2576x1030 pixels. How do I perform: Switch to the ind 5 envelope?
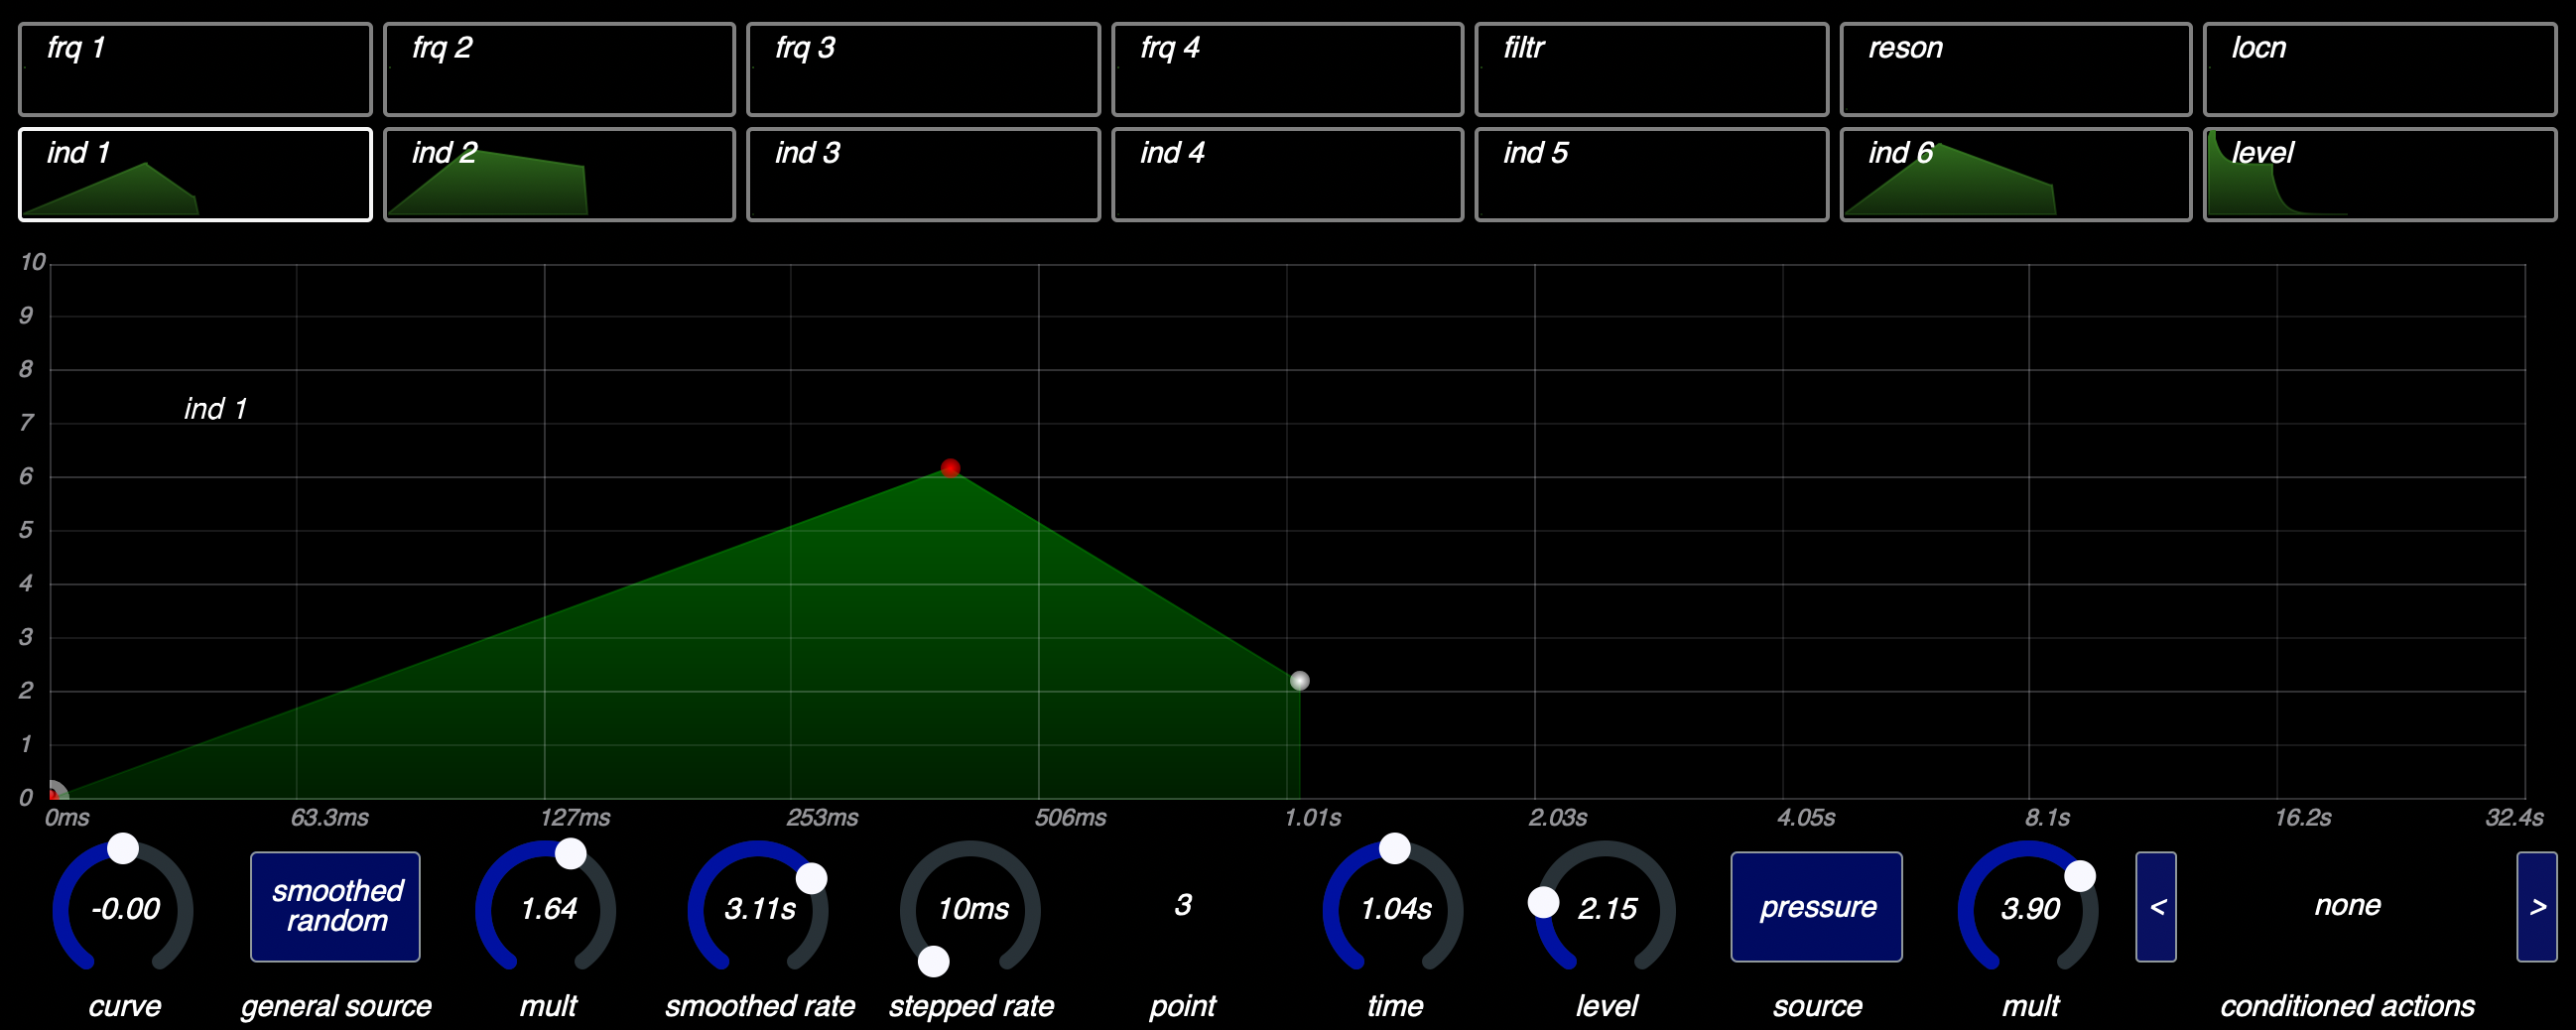coord(1651,174)
